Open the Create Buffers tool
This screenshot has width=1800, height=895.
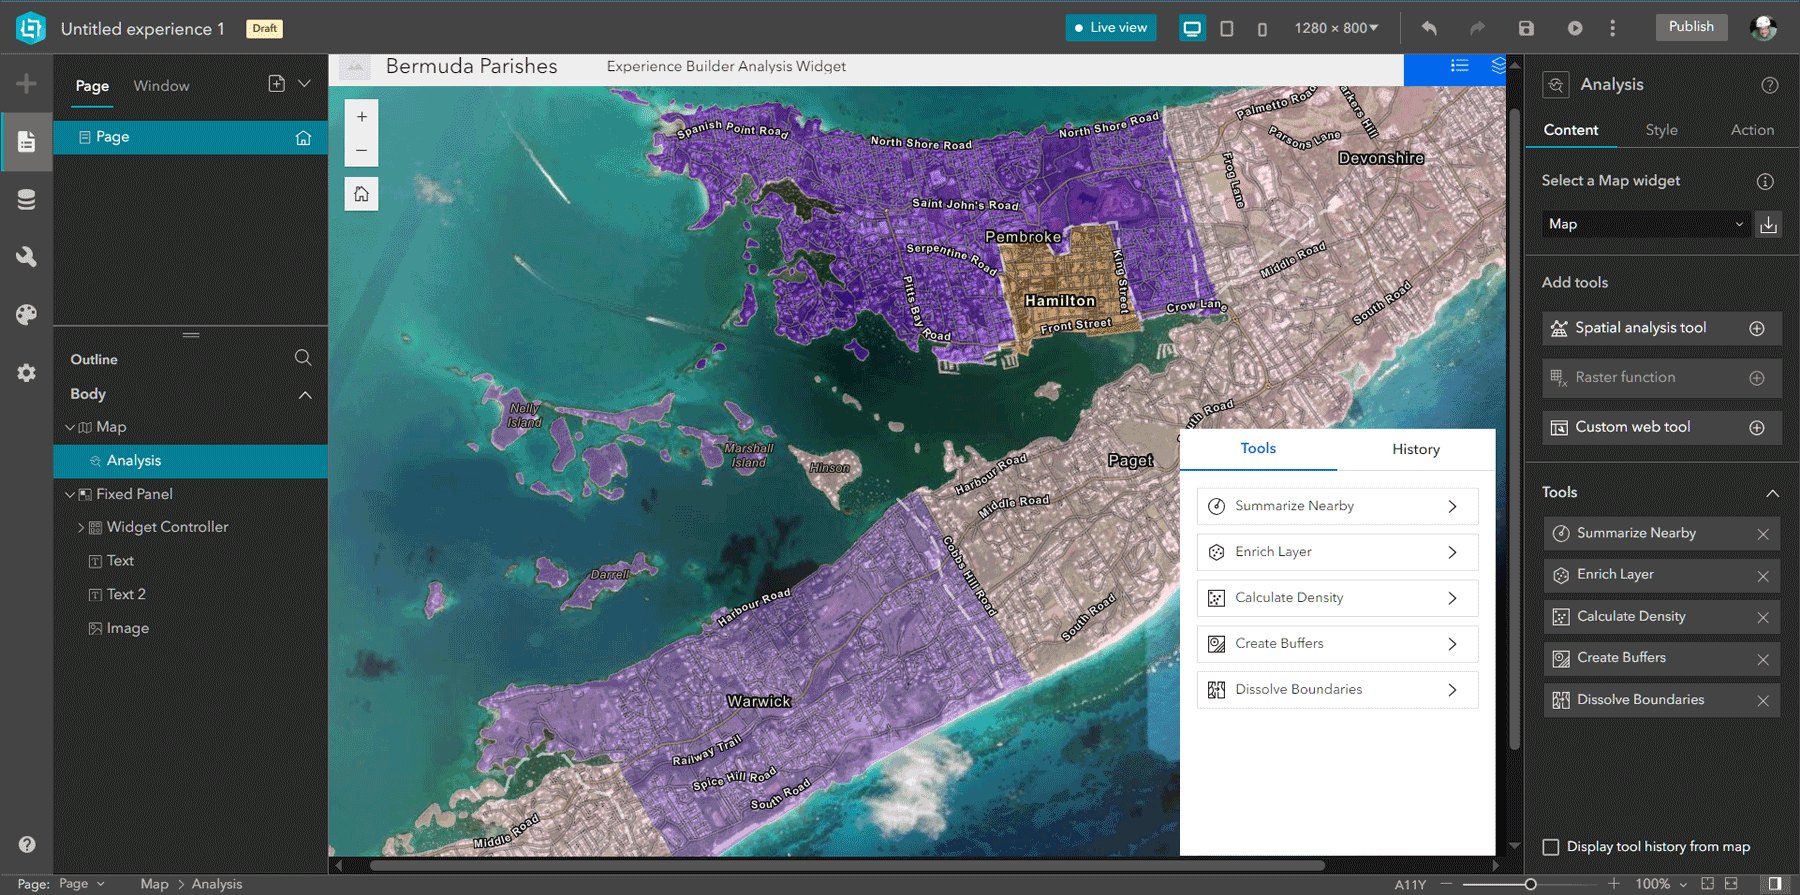(1336, 644)
